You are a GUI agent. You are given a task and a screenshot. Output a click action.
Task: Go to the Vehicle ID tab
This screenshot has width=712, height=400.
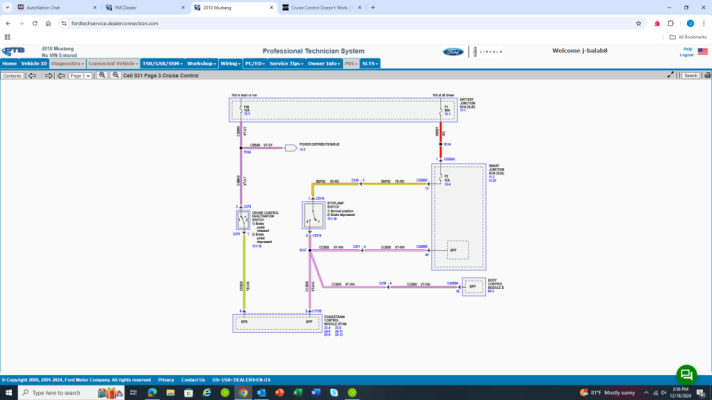pyautogui.click(x=34, y=64)
